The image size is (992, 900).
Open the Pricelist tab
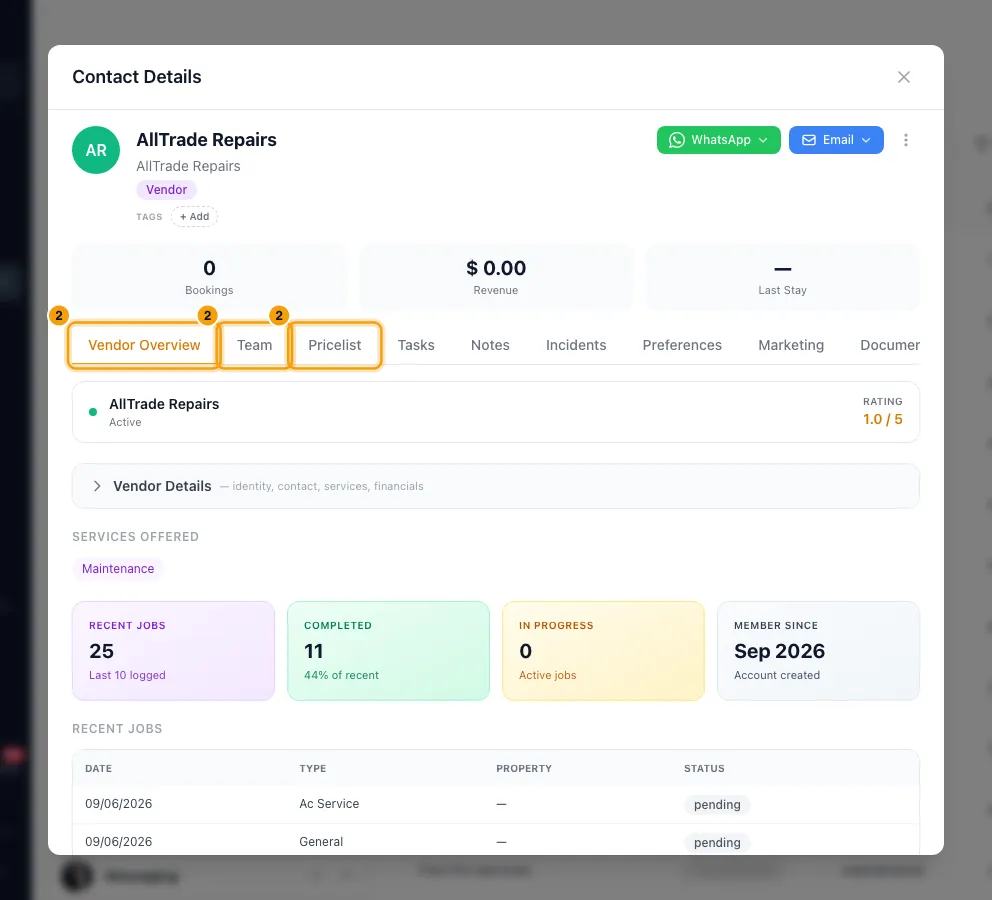335,345
